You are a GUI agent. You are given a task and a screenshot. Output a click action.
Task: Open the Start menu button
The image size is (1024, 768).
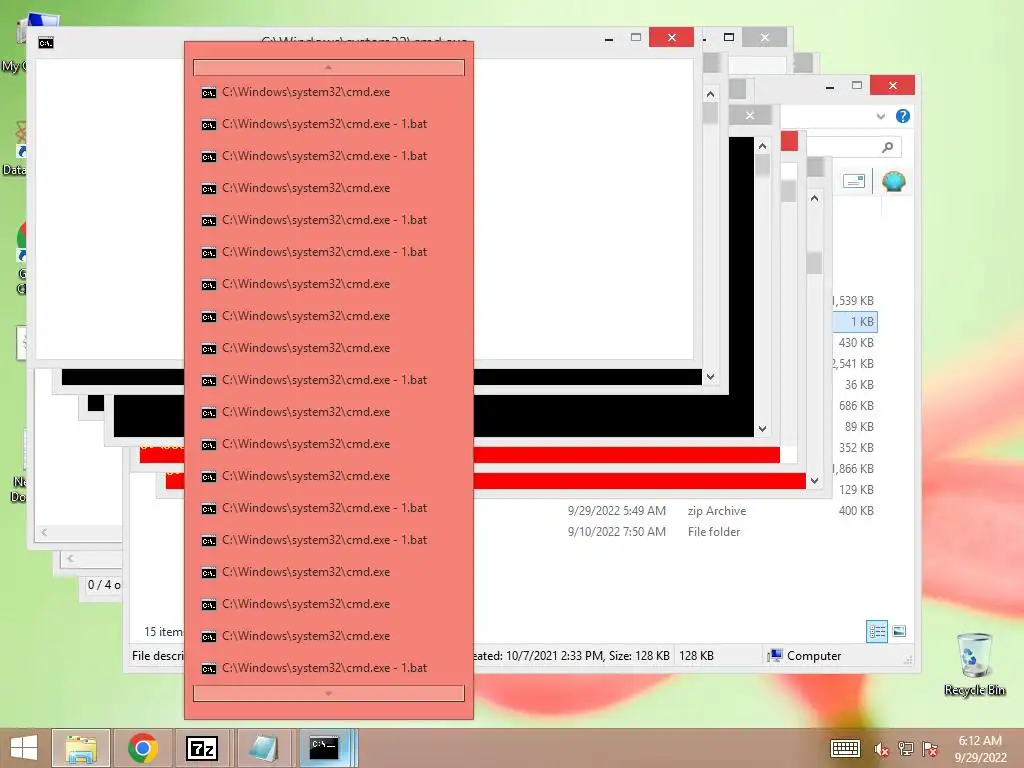tap(24, 748)
